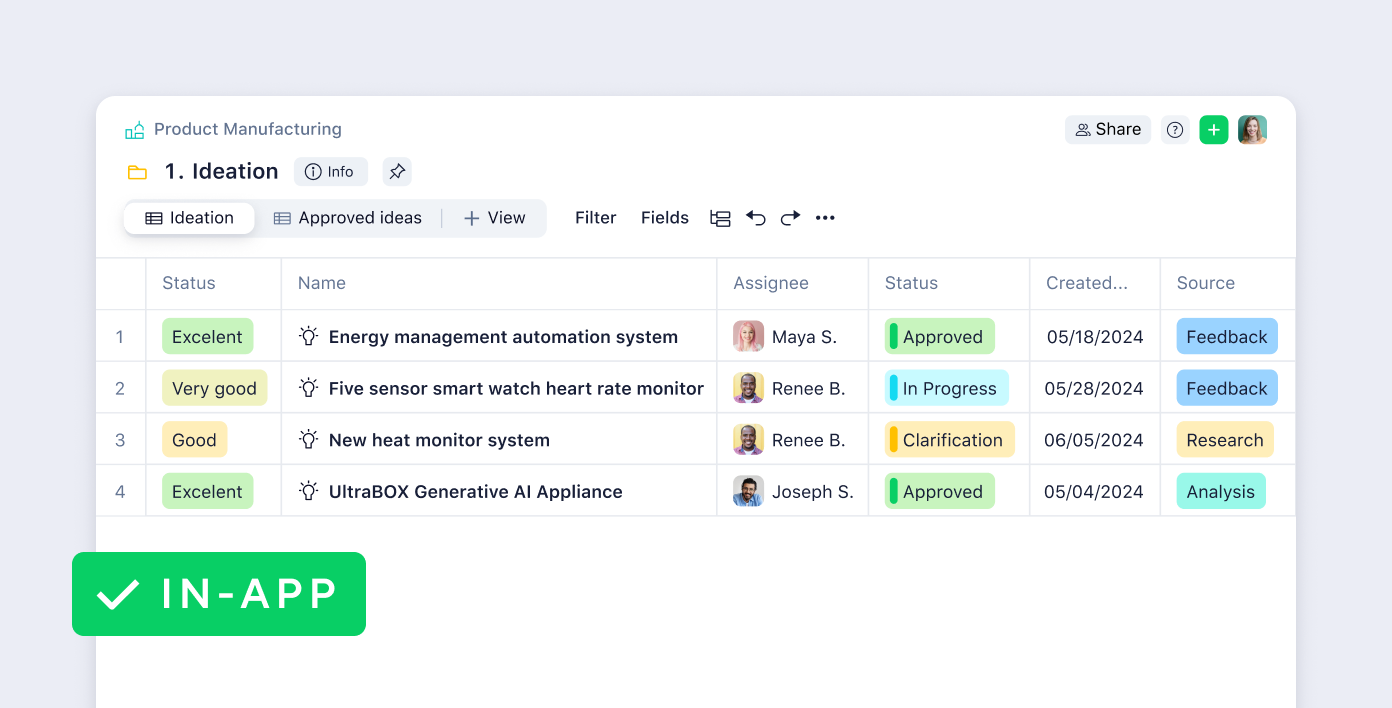Screen dimensions: 1392x708
Task: Open the user profile avatar
Action: tap(1252, 130)
